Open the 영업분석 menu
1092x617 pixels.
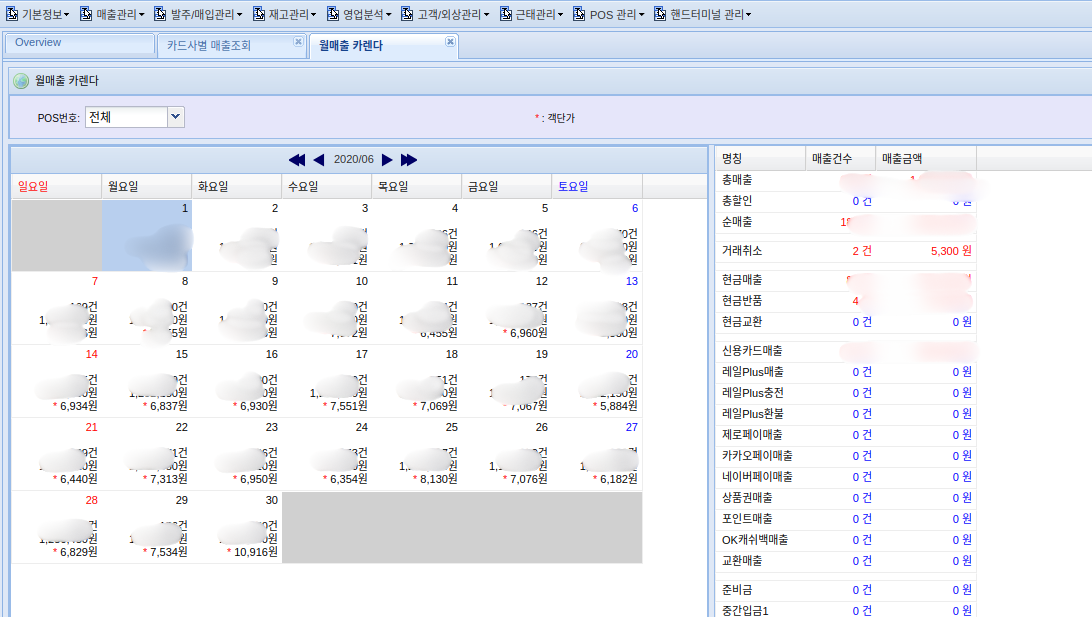(x=359, y=14)
